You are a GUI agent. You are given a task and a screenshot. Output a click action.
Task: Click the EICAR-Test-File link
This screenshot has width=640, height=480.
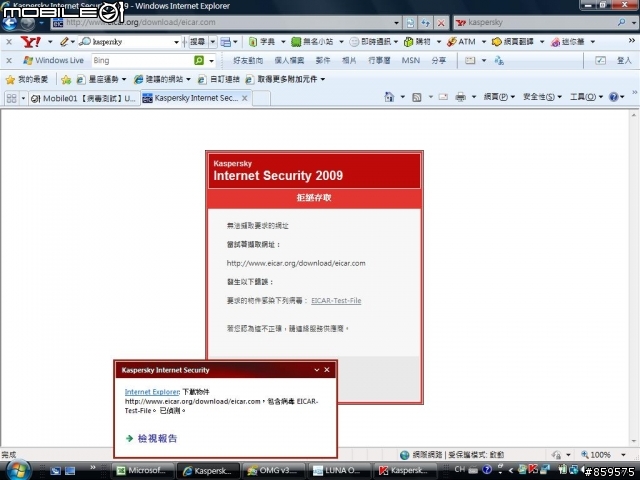pyautogui.click(x=336, y=300)
